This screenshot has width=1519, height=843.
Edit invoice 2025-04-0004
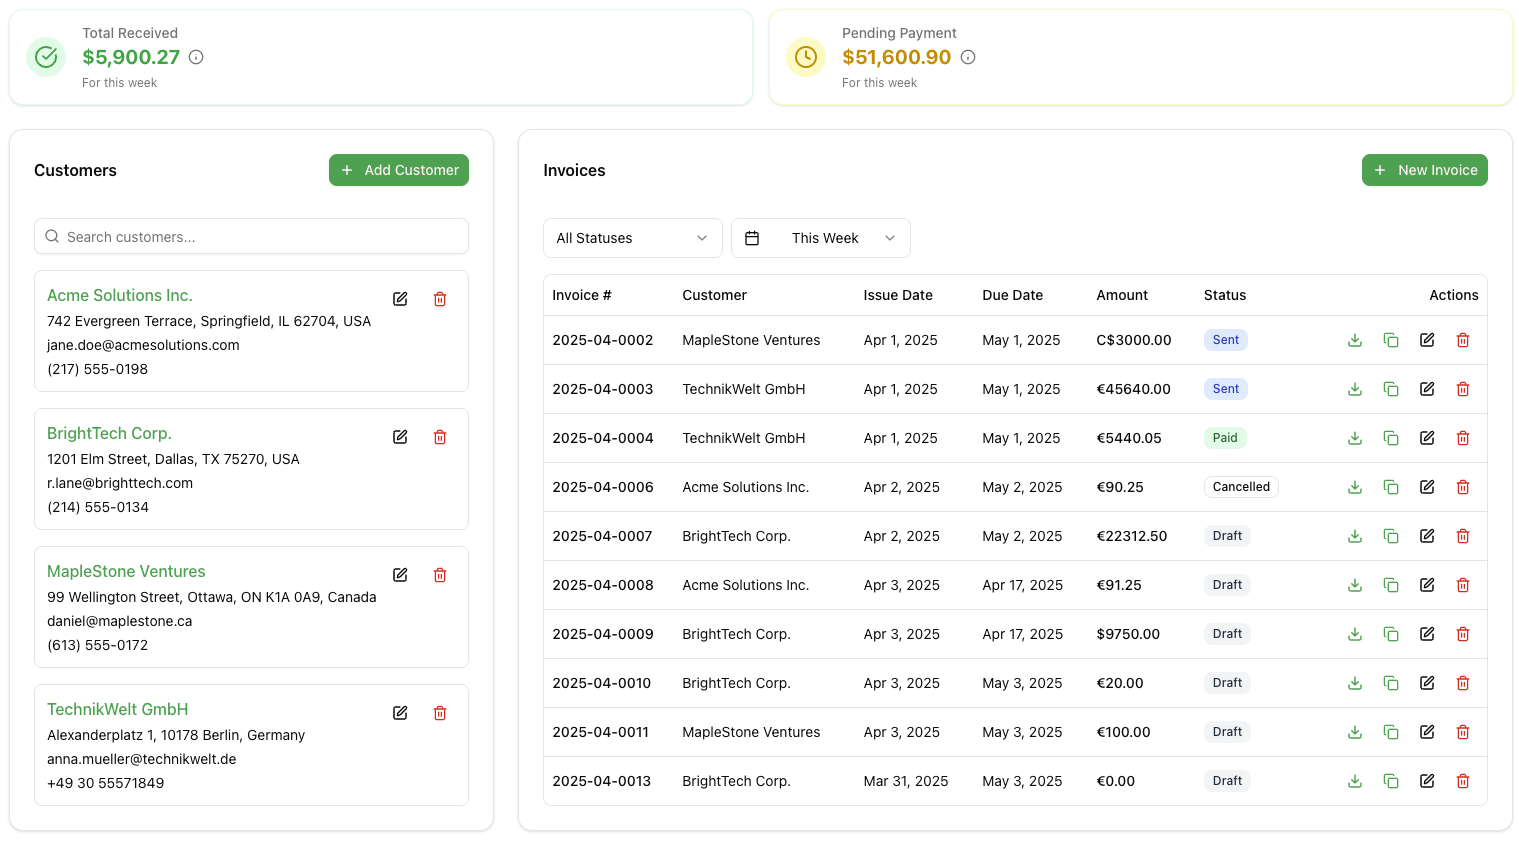click(x=1427, y=438)
